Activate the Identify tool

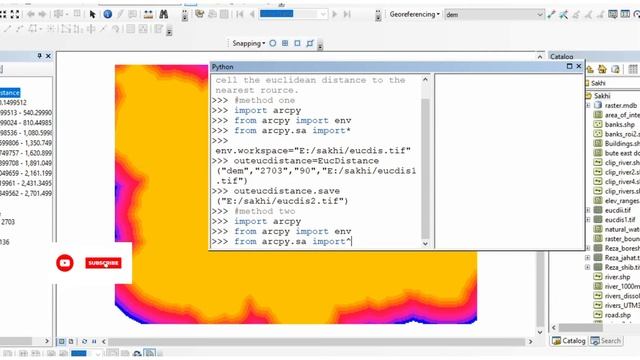(x=108, y=14)
